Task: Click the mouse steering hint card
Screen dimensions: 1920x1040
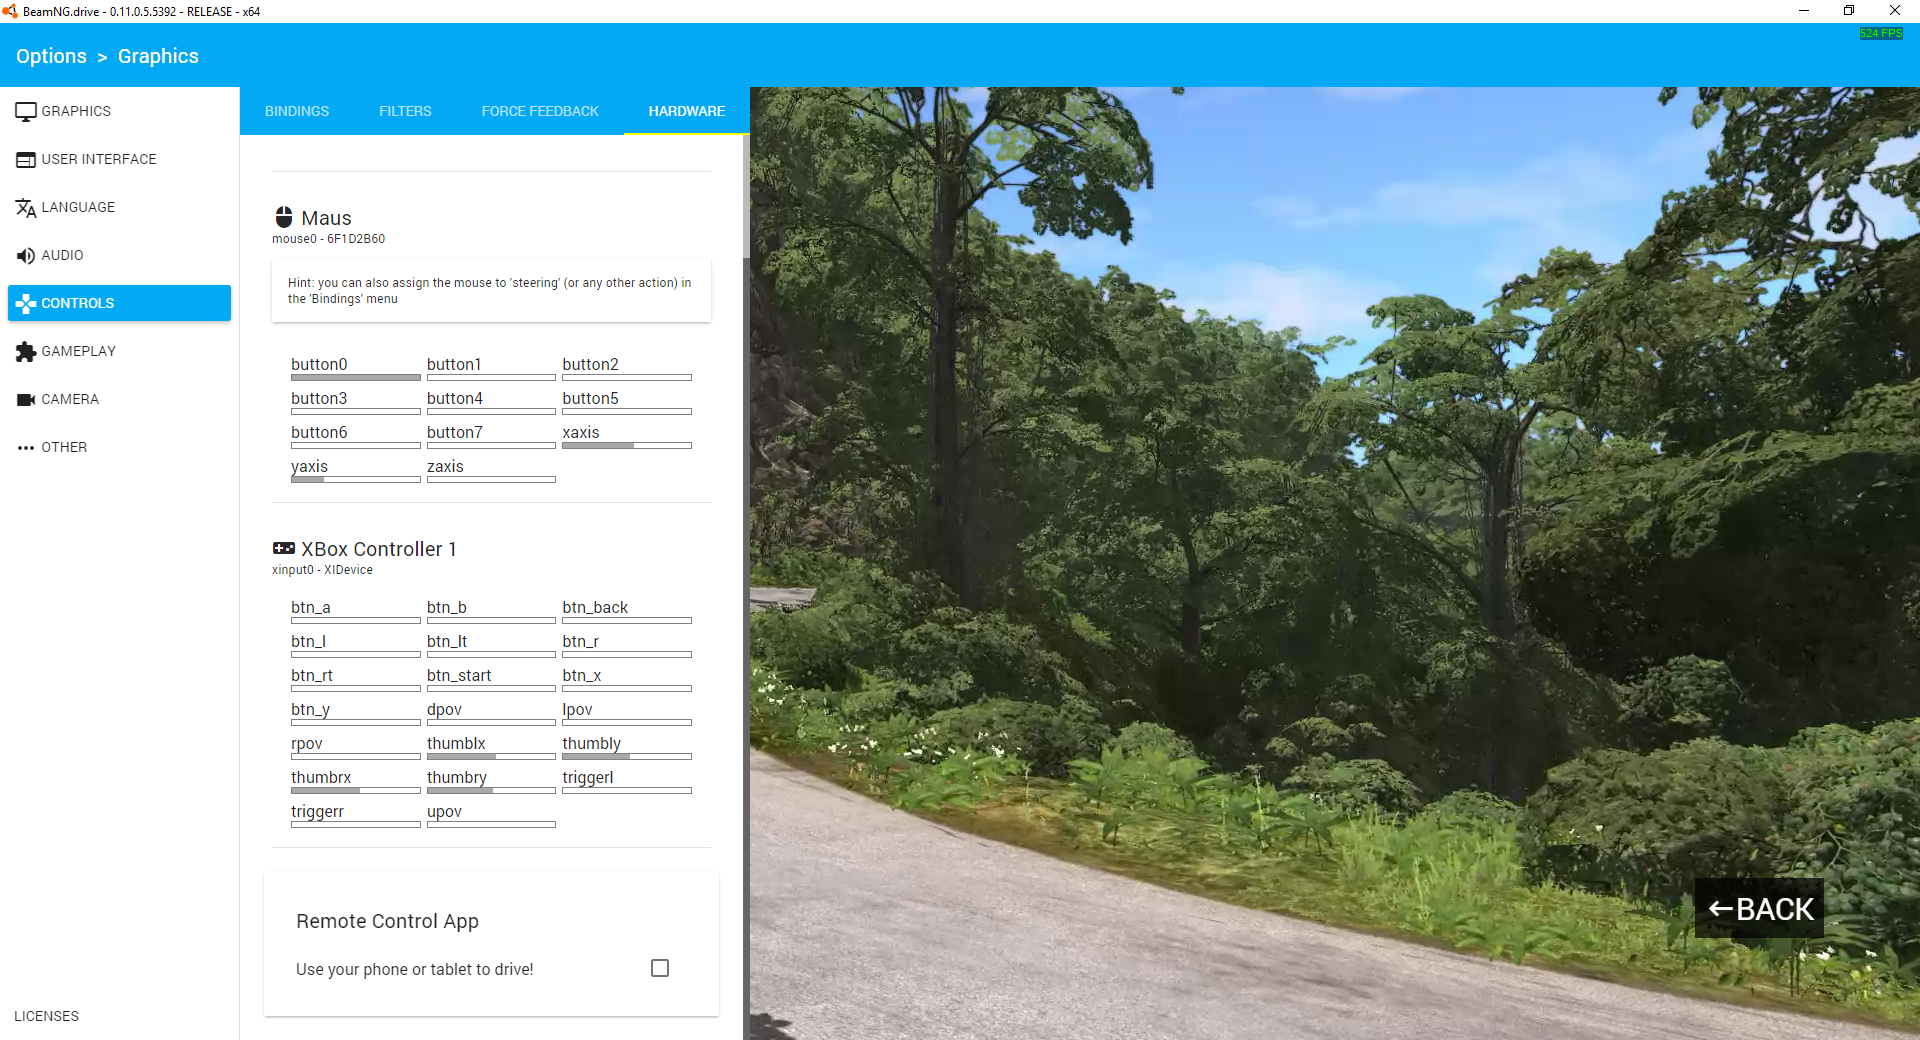Action: click(491, 290)
